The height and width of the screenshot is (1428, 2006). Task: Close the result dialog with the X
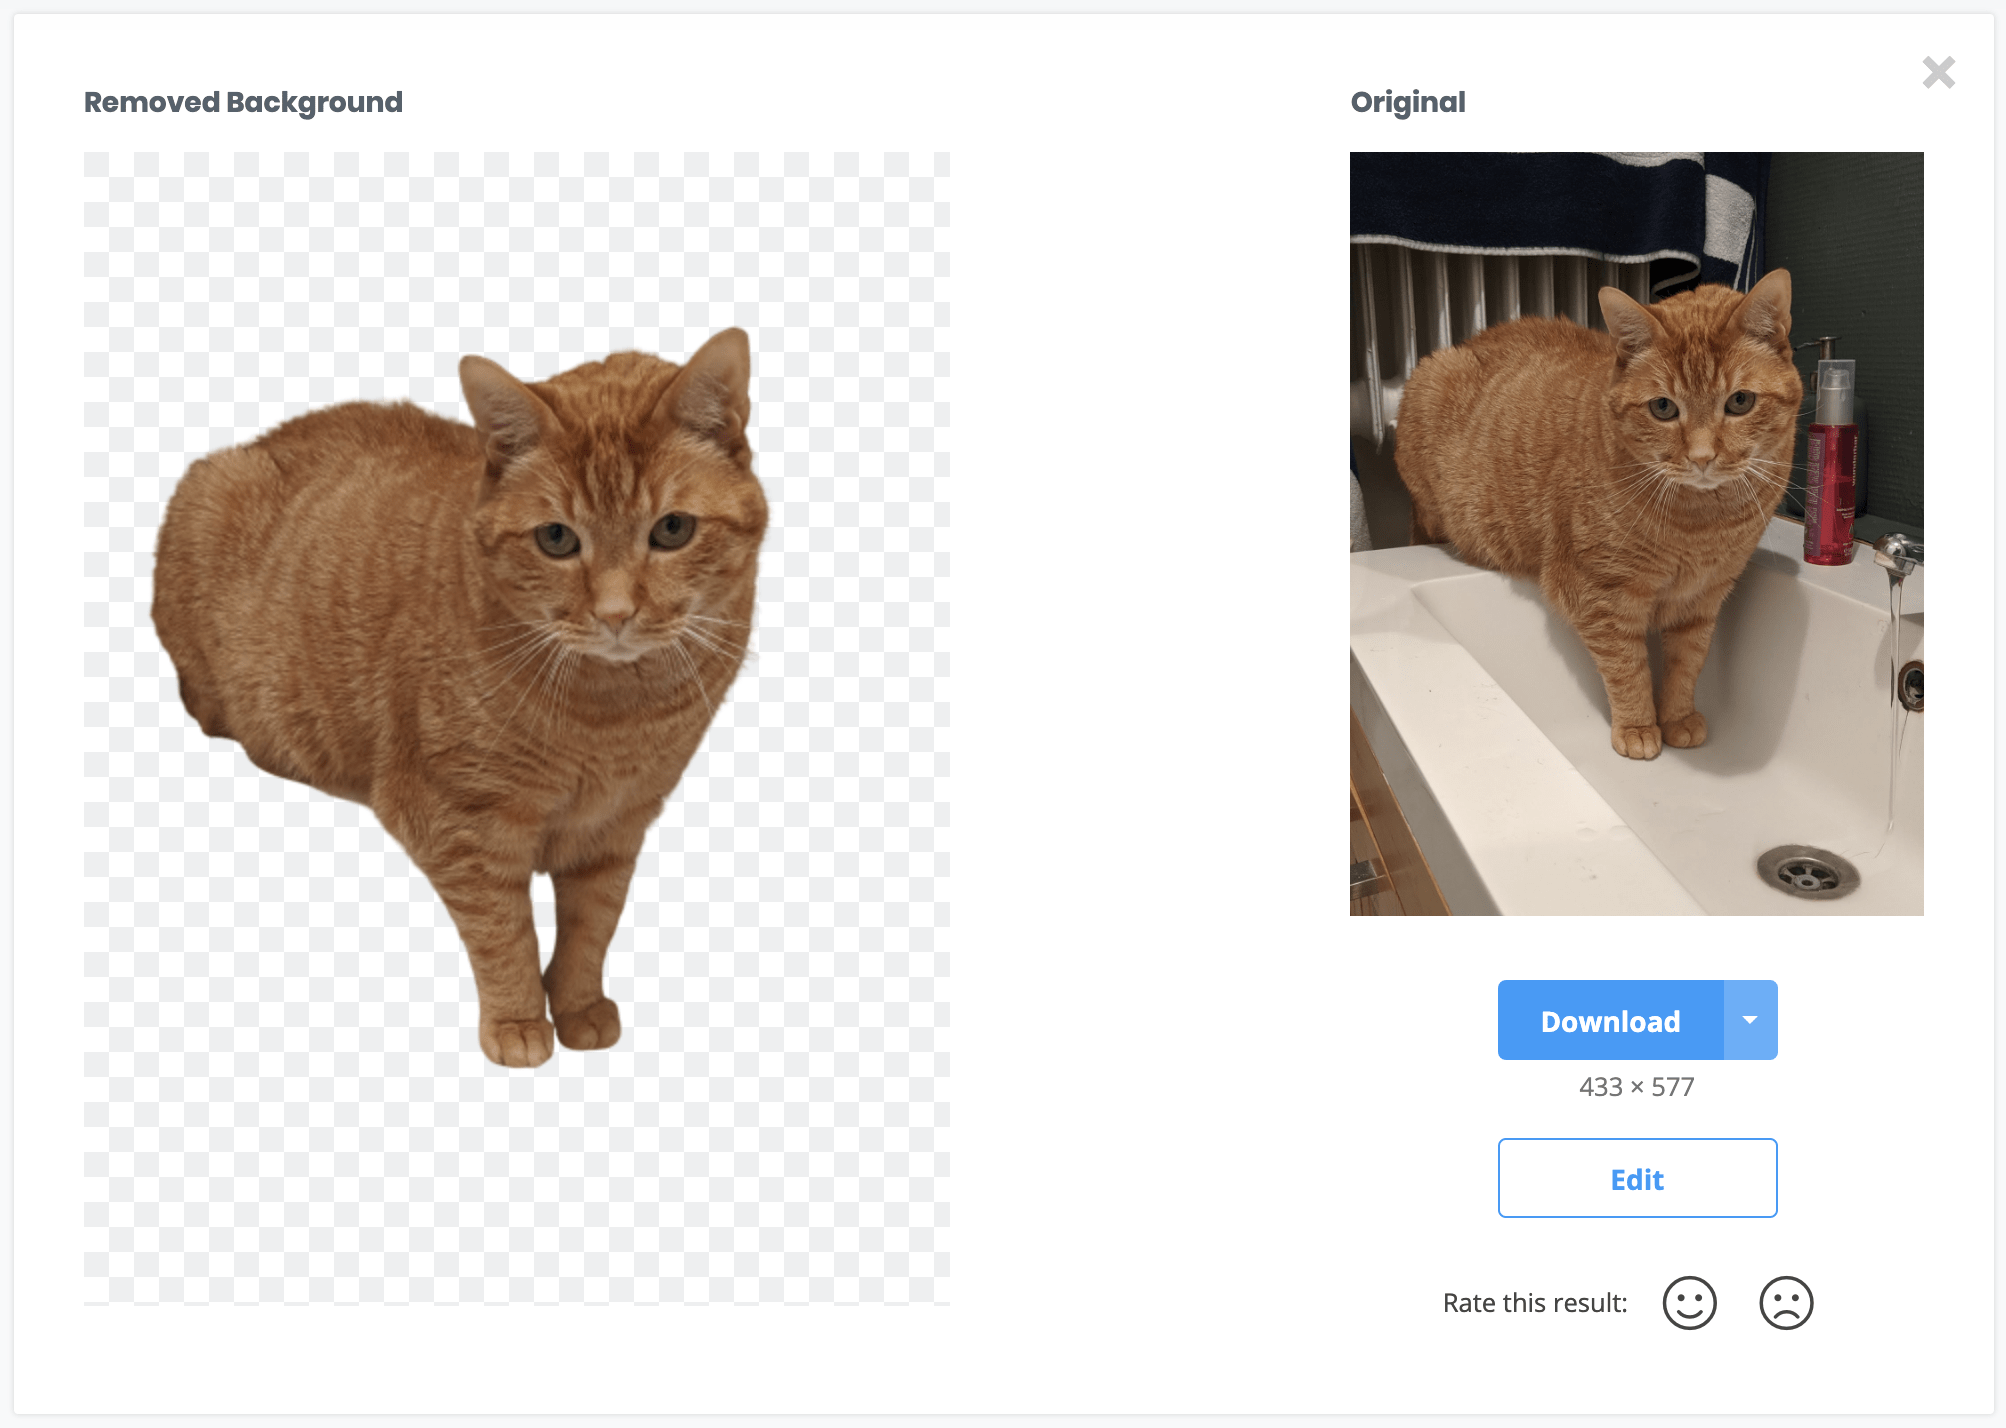coord(1938,72)
